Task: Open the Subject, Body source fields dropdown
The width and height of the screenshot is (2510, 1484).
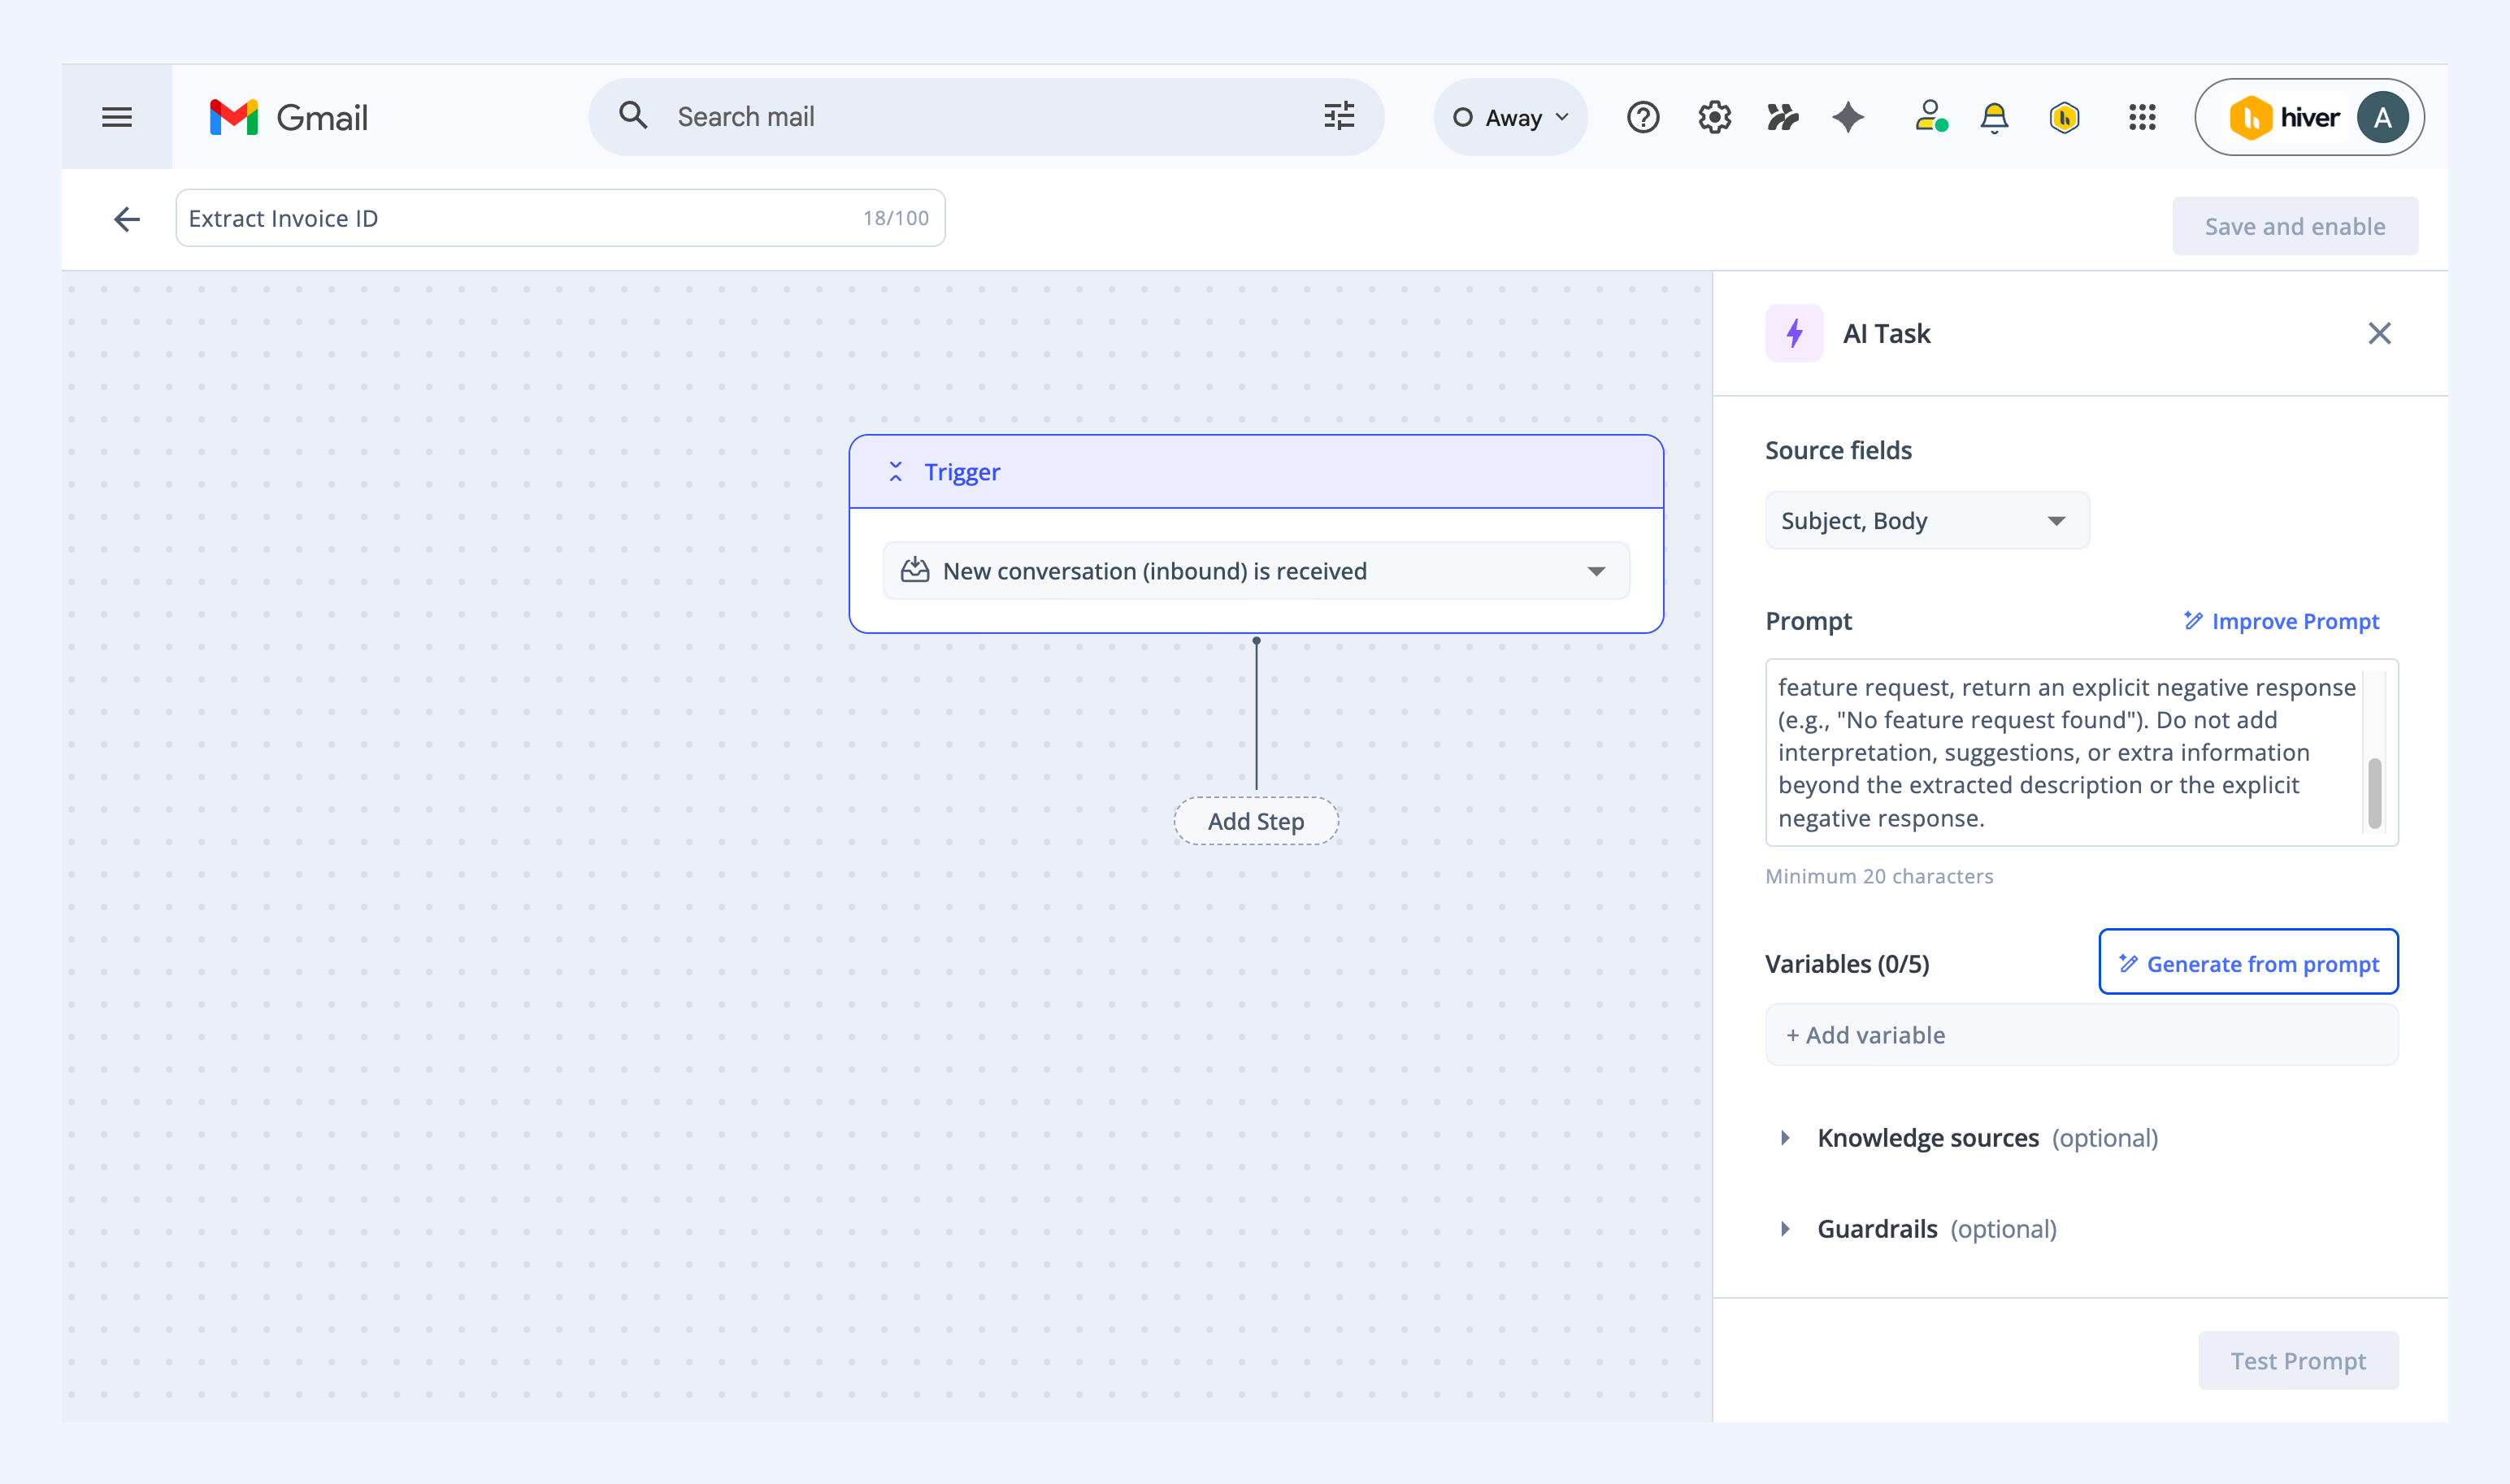Action: (x=1927, y=520)
